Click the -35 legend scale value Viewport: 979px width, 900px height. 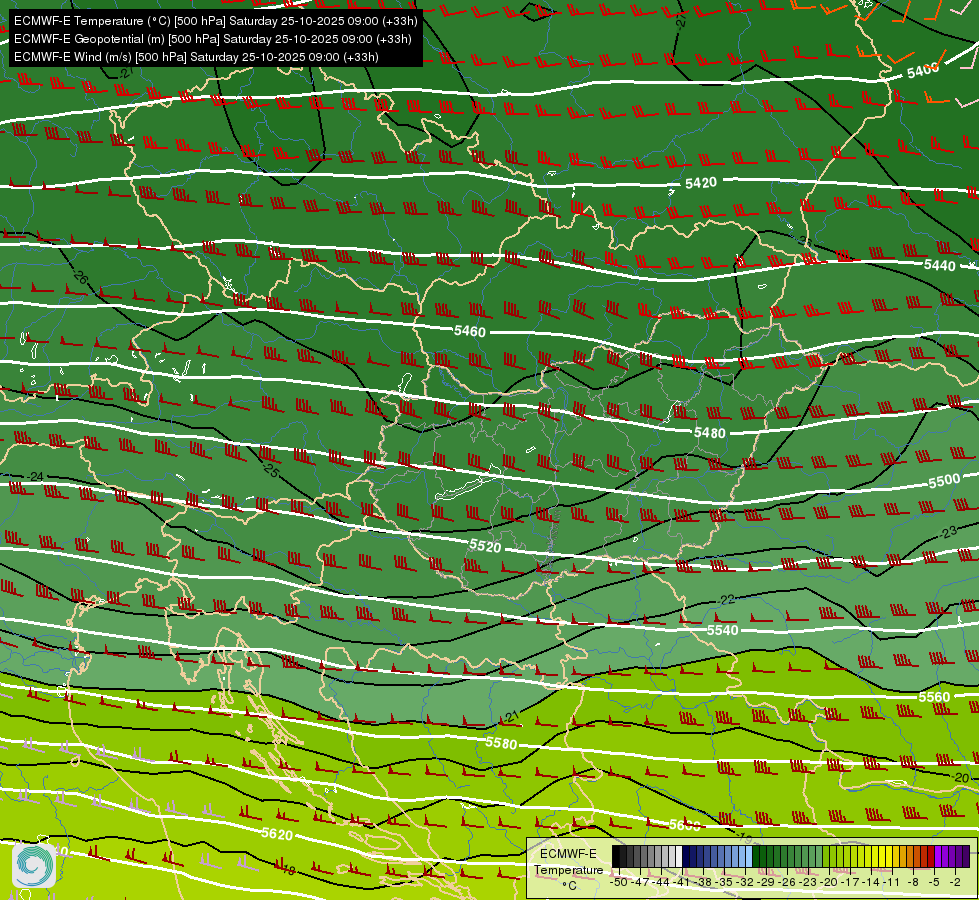point(724,883)
